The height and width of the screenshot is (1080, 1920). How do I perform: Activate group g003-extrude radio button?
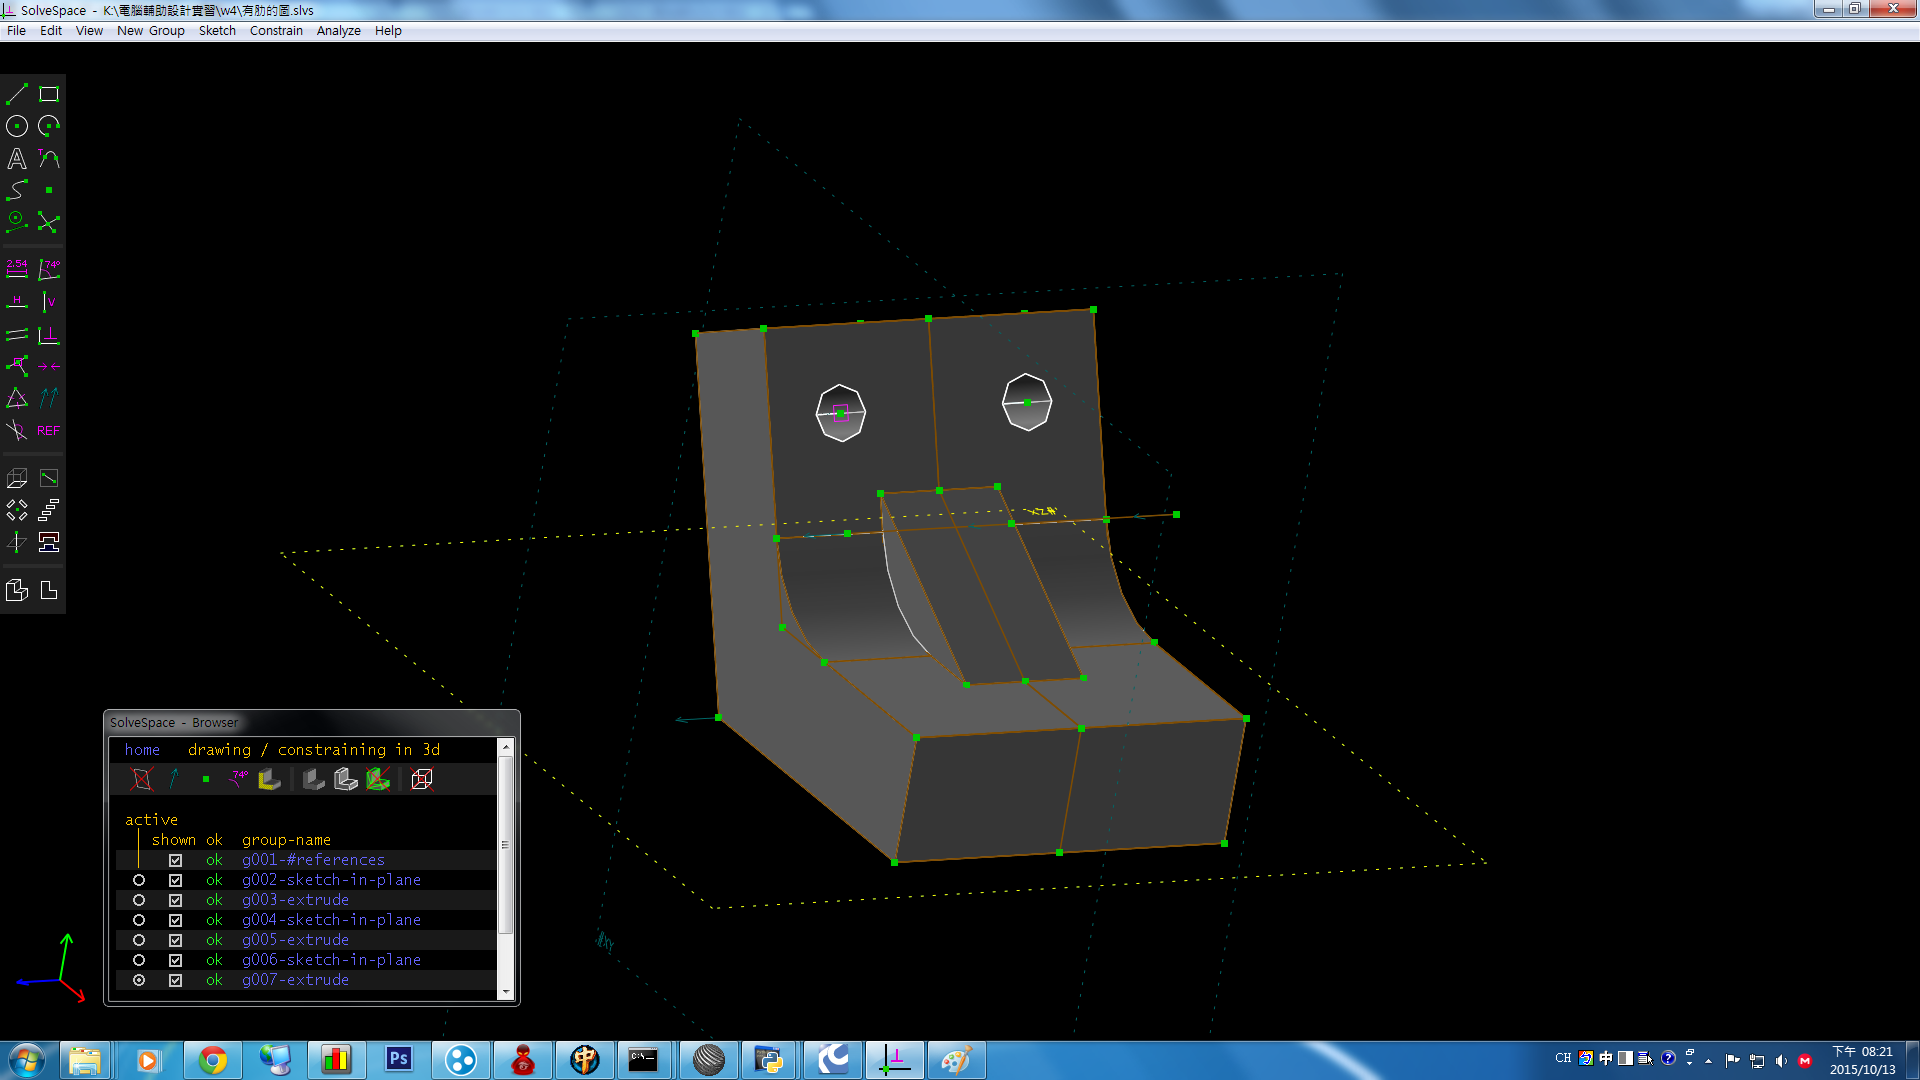click(139, 900)
